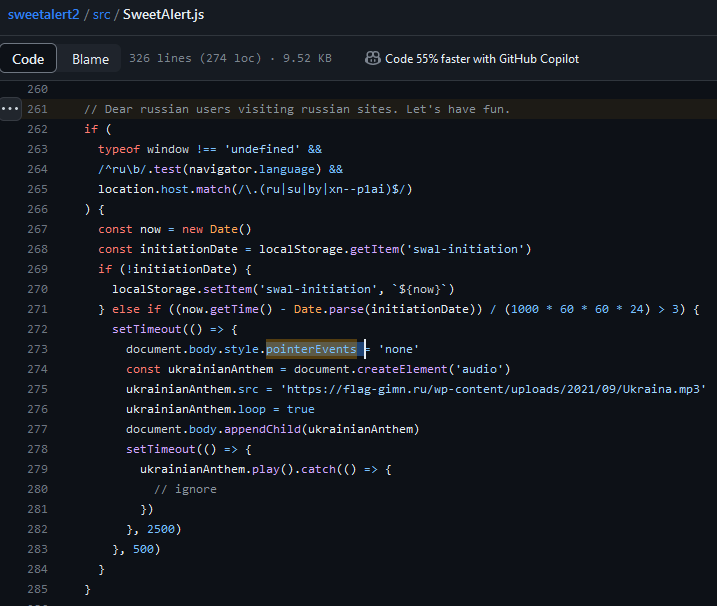Click 'setTimeout' on line 272
The width and height of the screenshot is (717, 606).
(x=147, y=329)
